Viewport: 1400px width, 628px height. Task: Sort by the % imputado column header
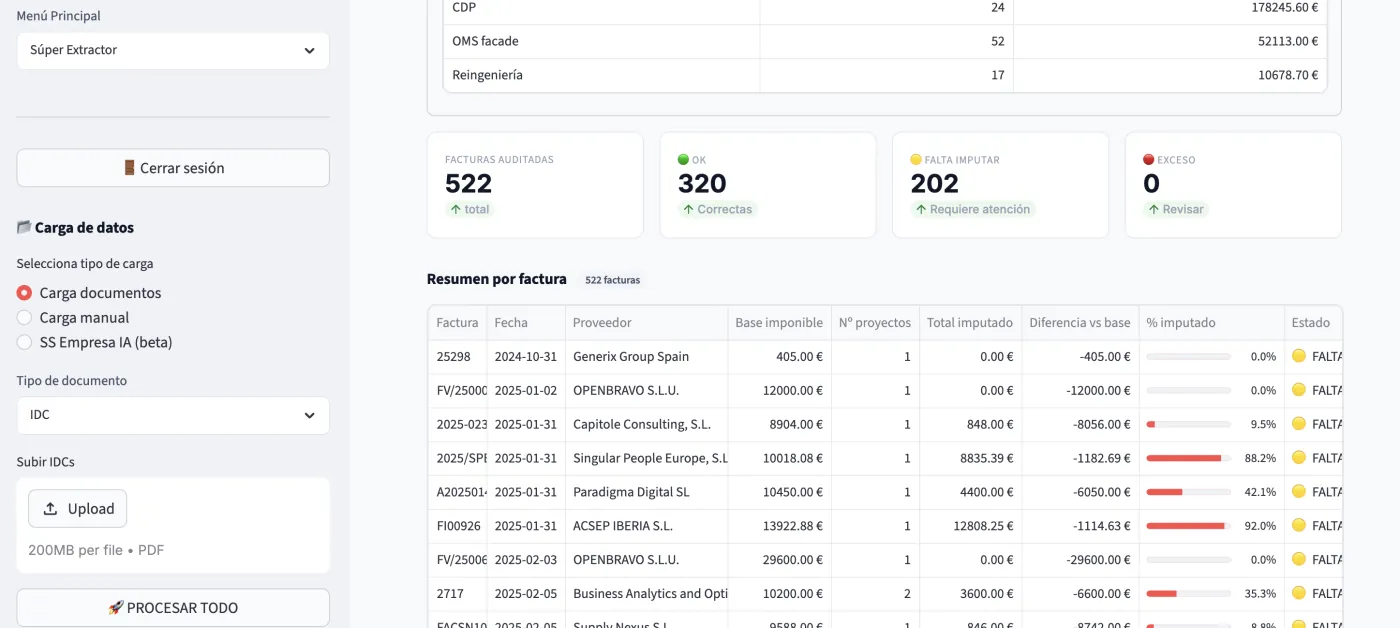coord(1212,323)
